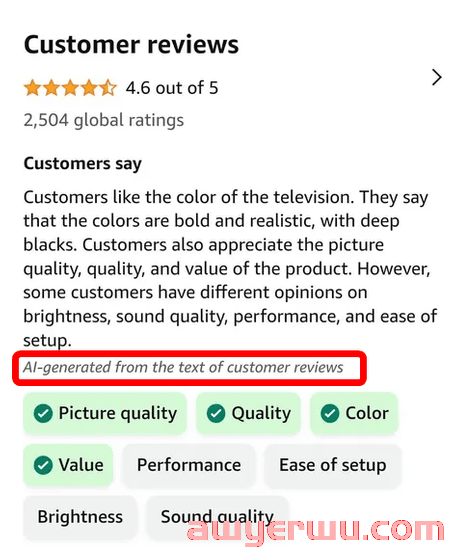Tap the Sound quality chip
This screenshot has height=560, width=463.
217,517
